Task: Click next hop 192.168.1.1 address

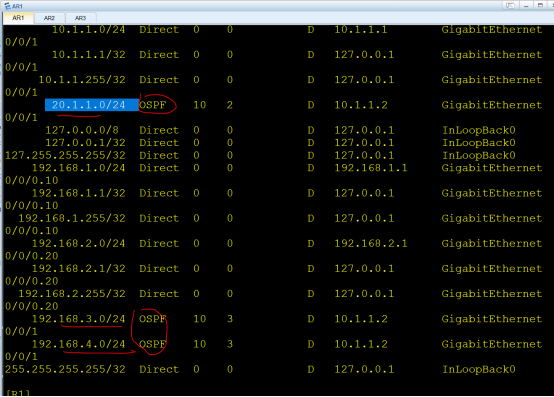Action: 371,168
